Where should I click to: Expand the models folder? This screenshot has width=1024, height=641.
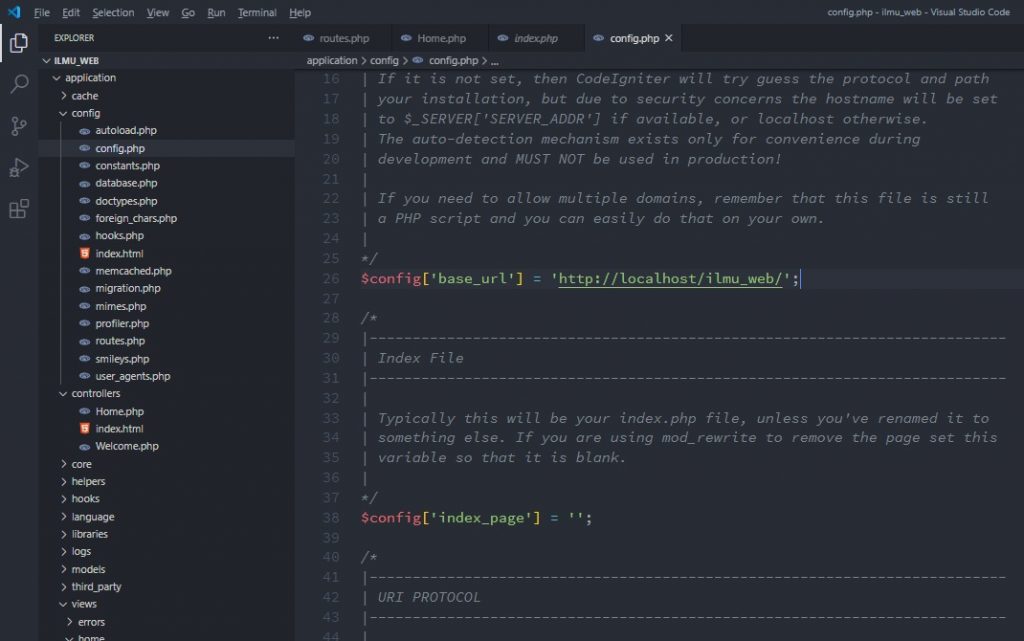coord(88,569)
